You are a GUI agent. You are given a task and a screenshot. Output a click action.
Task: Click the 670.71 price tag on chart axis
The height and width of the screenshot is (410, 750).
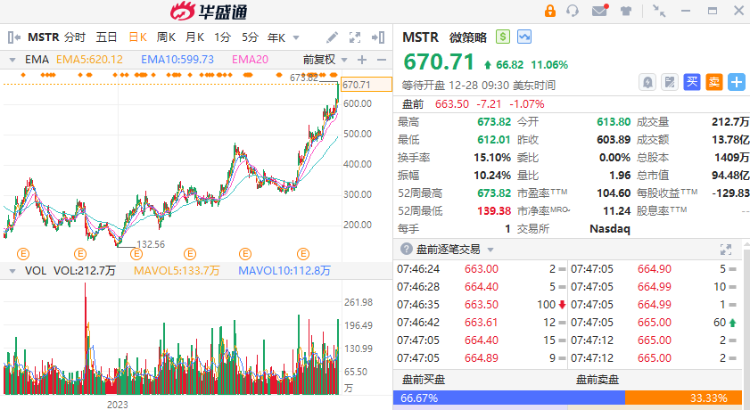pos(366,85)
